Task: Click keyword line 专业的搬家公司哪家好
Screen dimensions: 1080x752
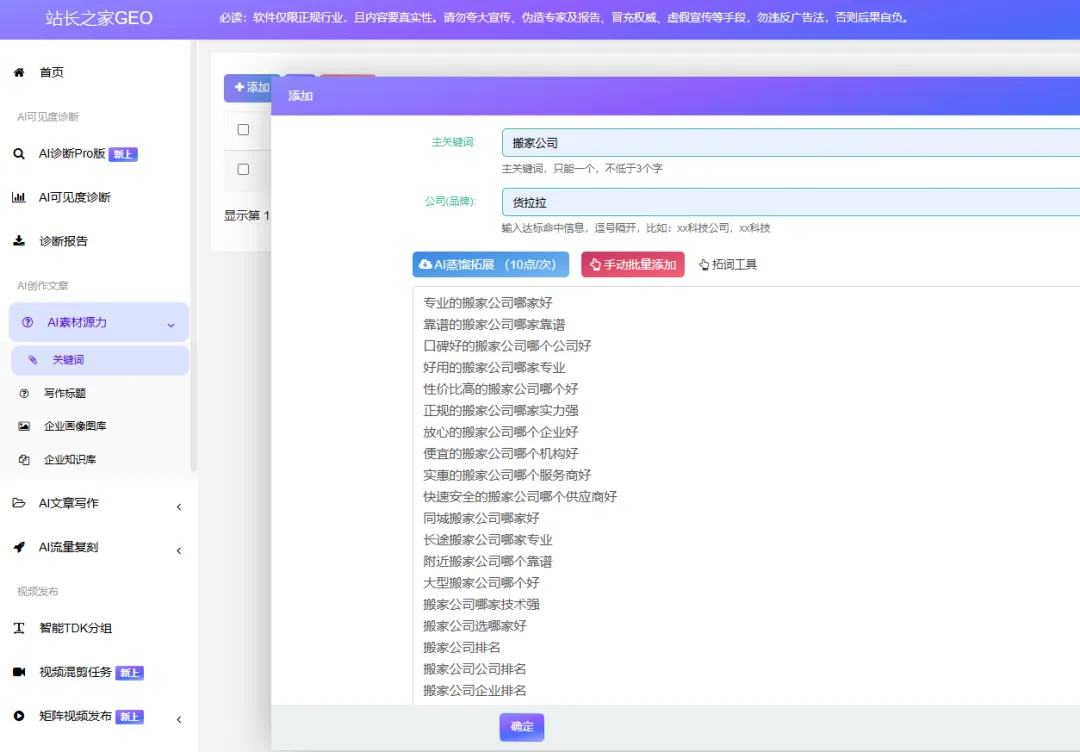Action: click(x=488, y=303)
